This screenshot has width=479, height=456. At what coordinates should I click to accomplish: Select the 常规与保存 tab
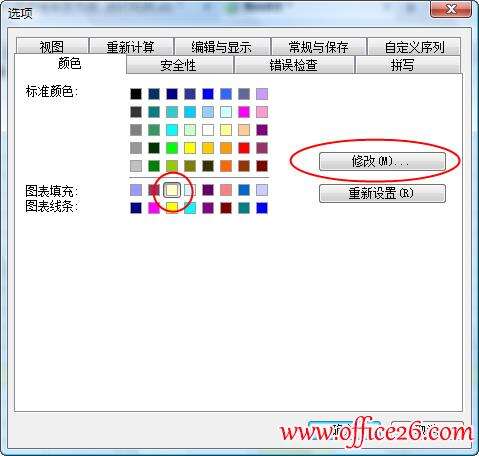click(x=319, y=46)
